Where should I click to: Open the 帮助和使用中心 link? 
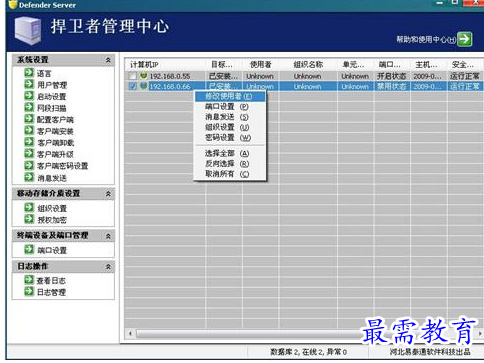[426, 39]
